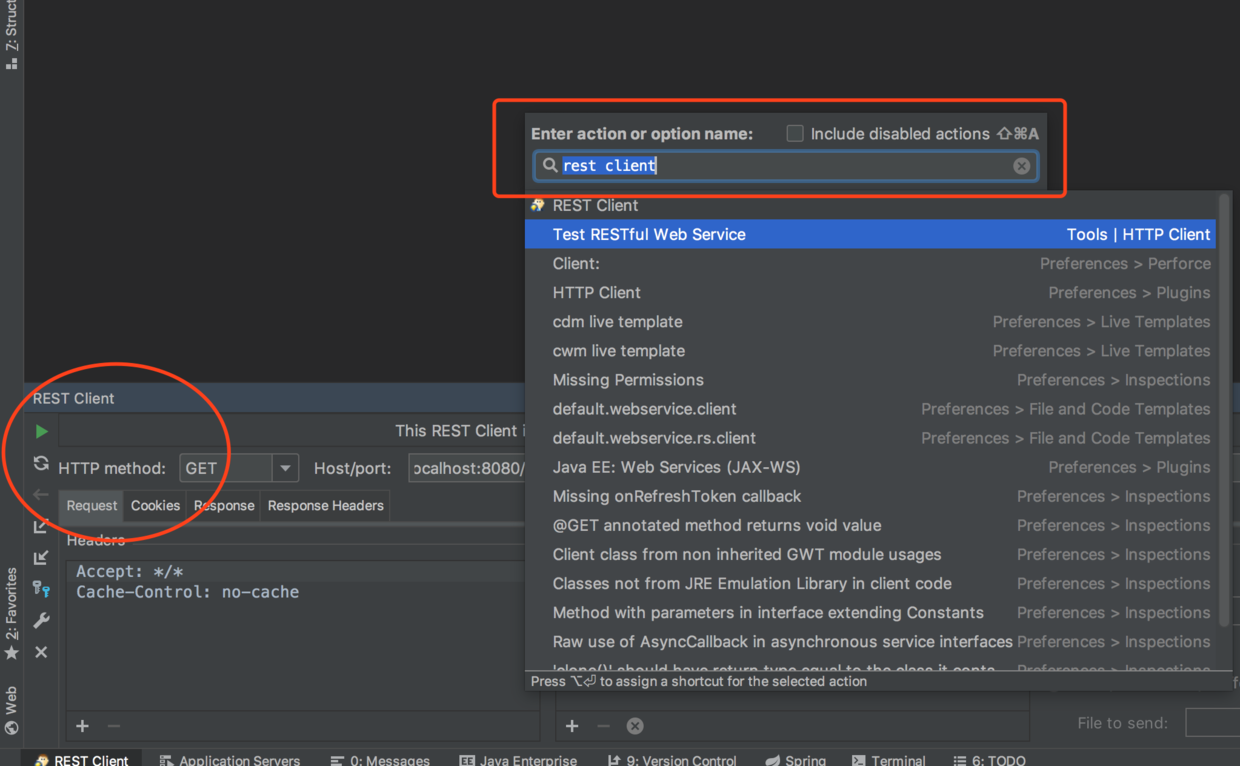Click the replay recent requests icon beside HTTP method
The height and width of the screenshot is (766, 1240).
point(41,463)
